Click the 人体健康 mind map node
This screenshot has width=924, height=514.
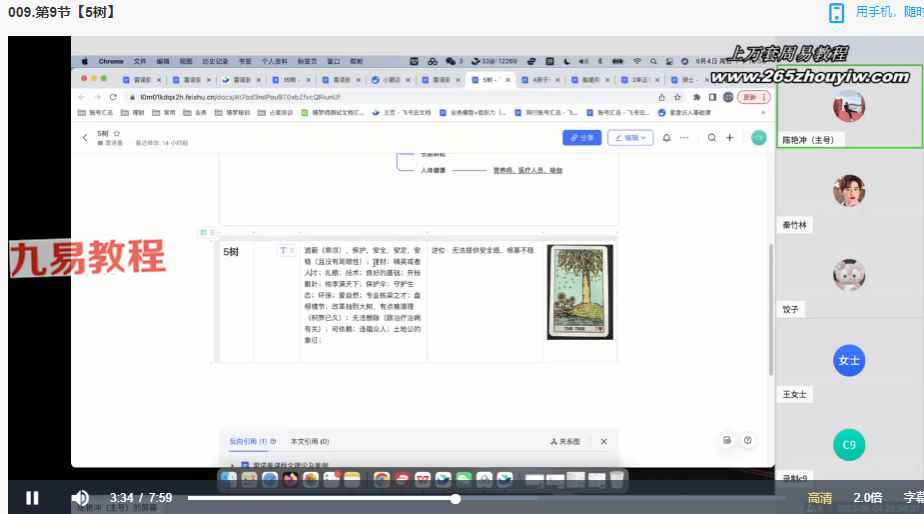point(433,170)
